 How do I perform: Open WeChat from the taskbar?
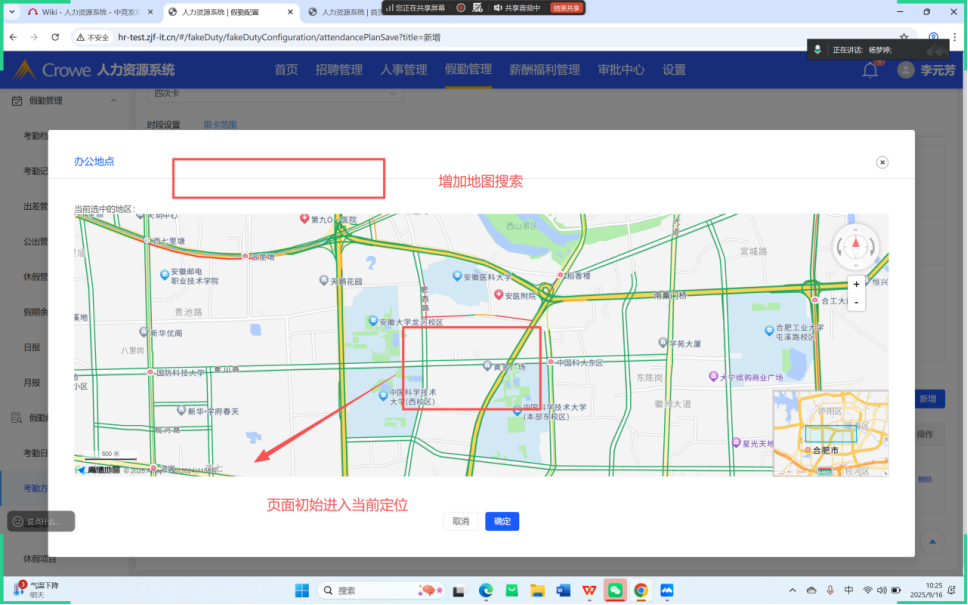point(615,590)
